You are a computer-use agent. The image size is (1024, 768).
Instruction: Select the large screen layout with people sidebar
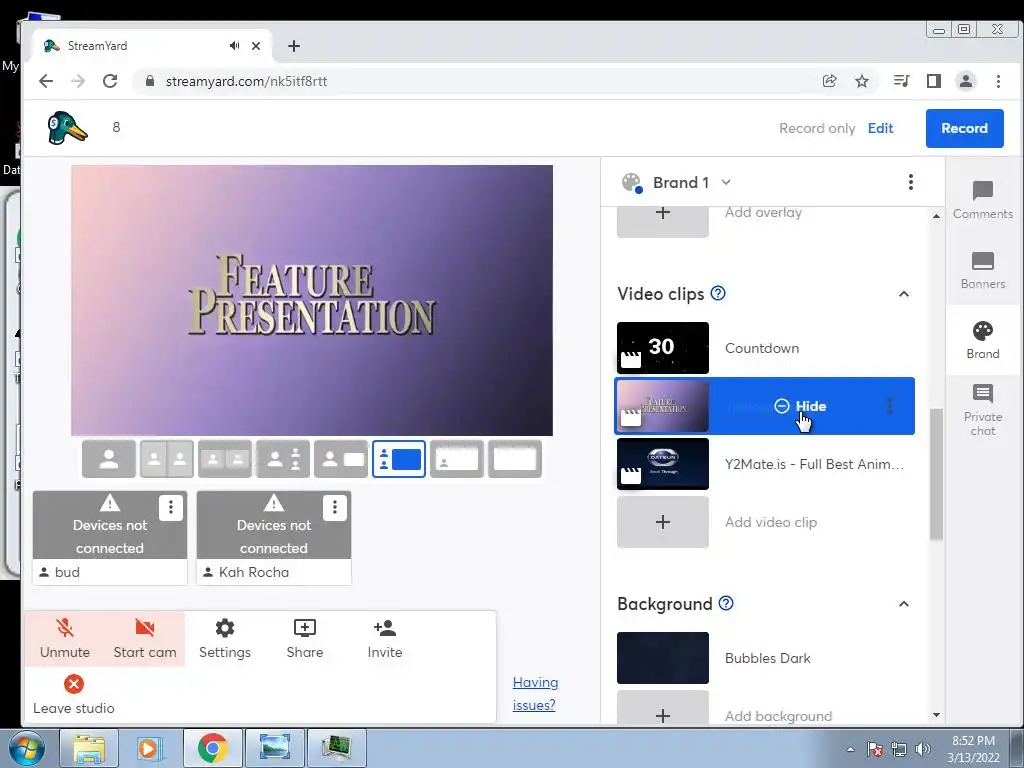tap(399, 459)
